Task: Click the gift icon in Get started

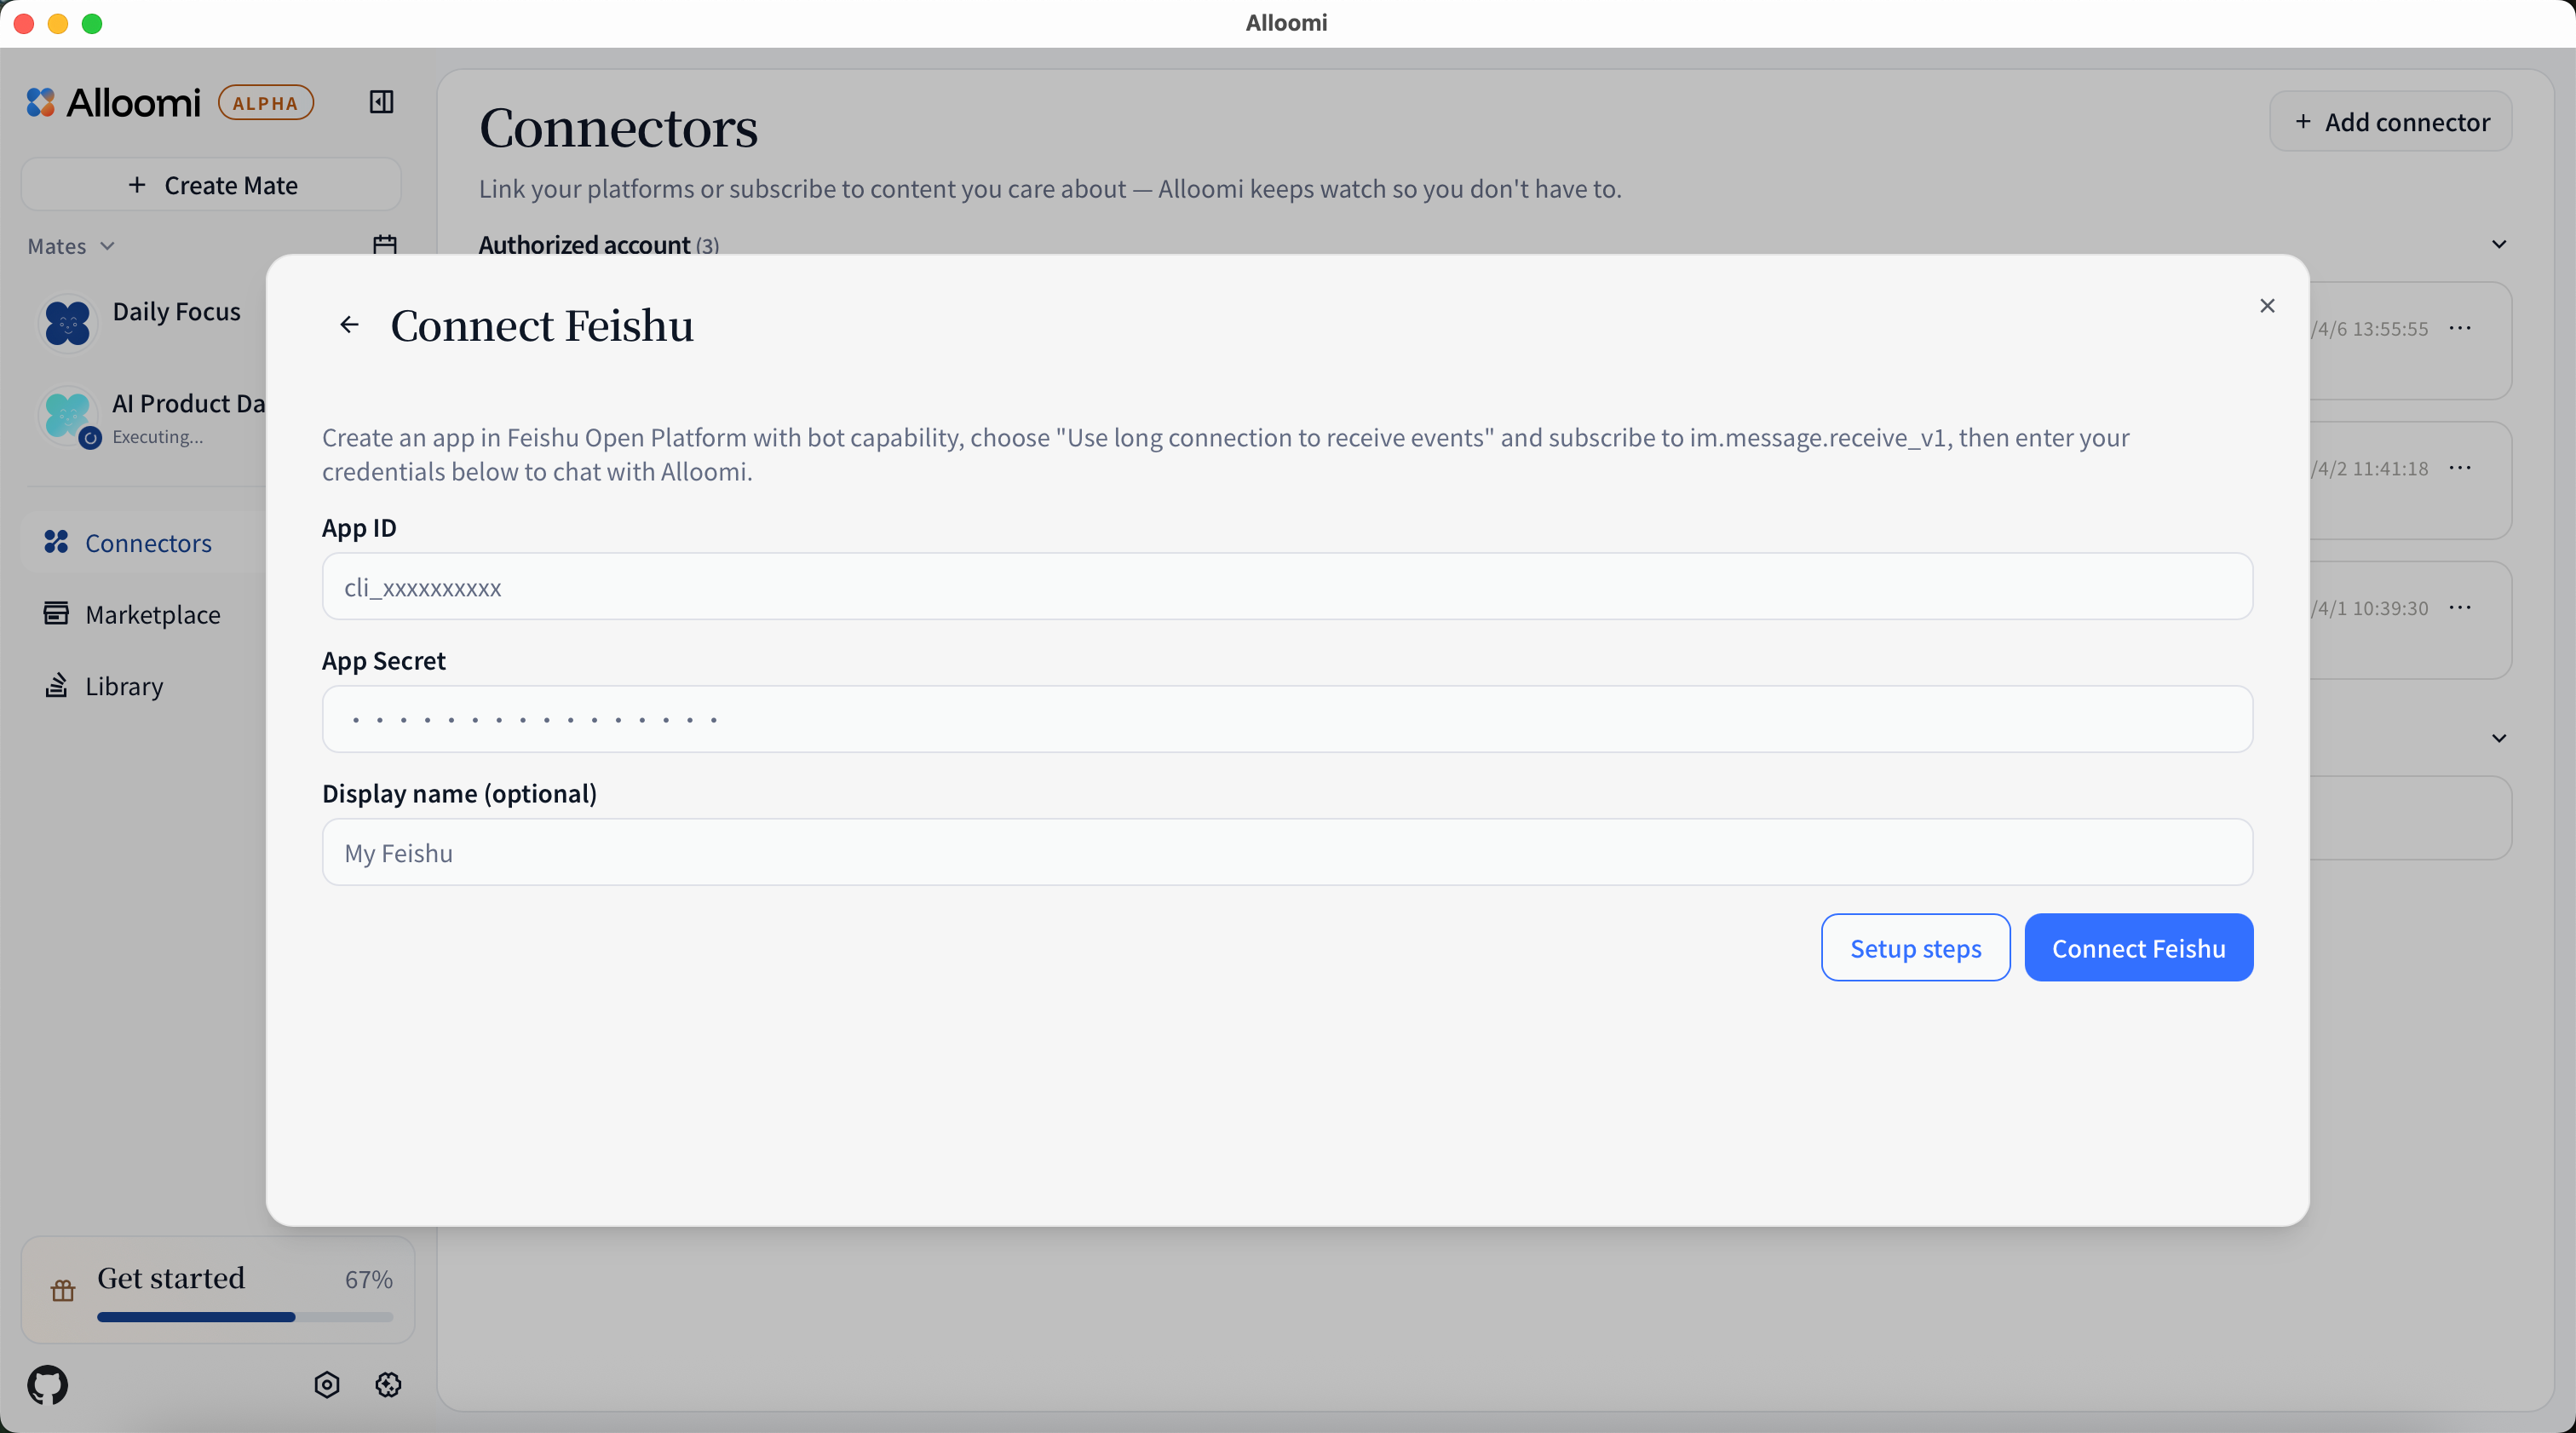Action: click(x=63, y=1291)
